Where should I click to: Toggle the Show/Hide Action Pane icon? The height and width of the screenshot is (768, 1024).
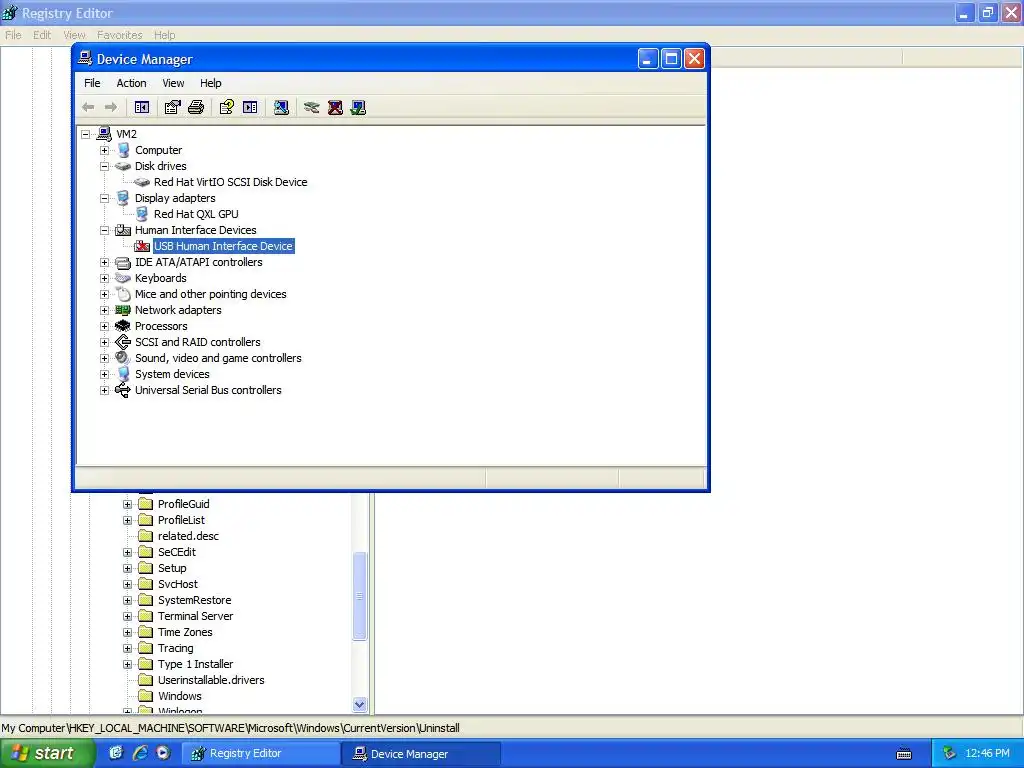tap(250, 107)
